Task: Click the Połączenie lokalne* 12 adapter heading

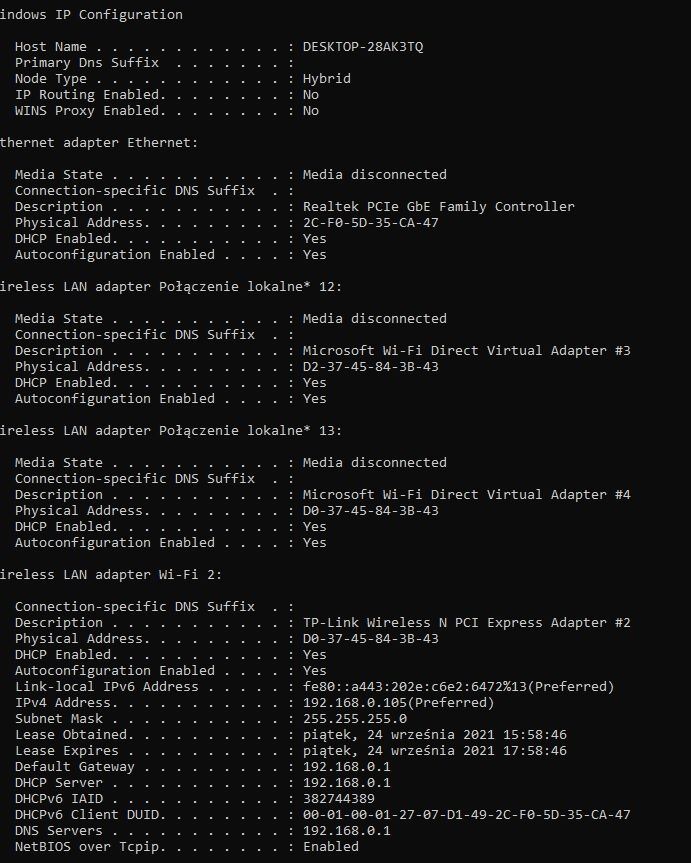Action: point(171,287)
